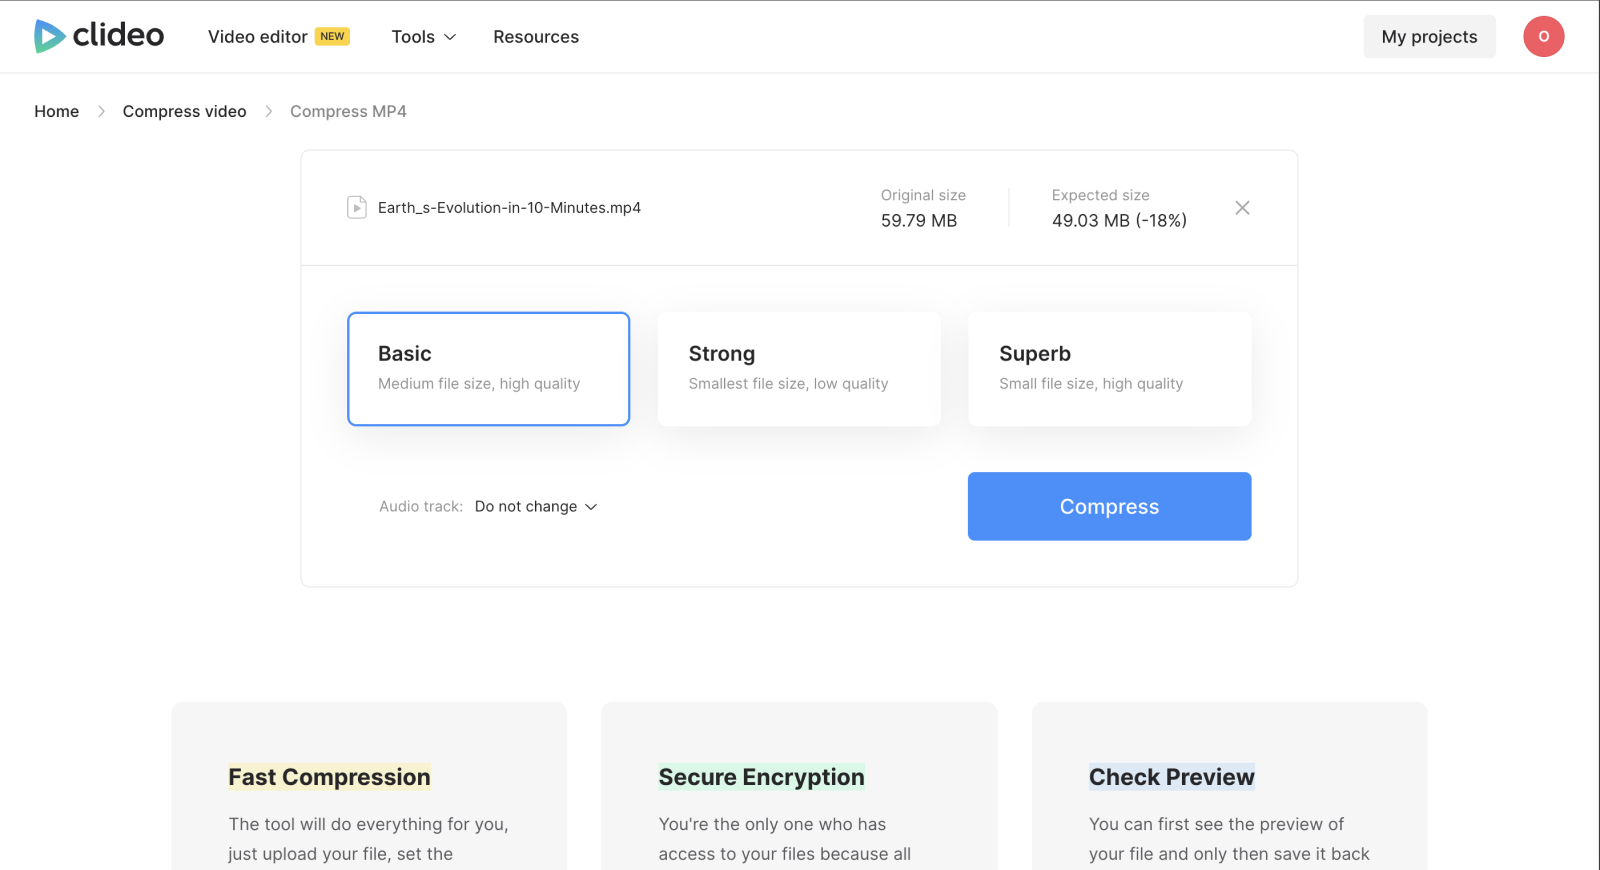The image size is (1600, 870).
Task: Click the Clideo logo
Action: [99, 36]
